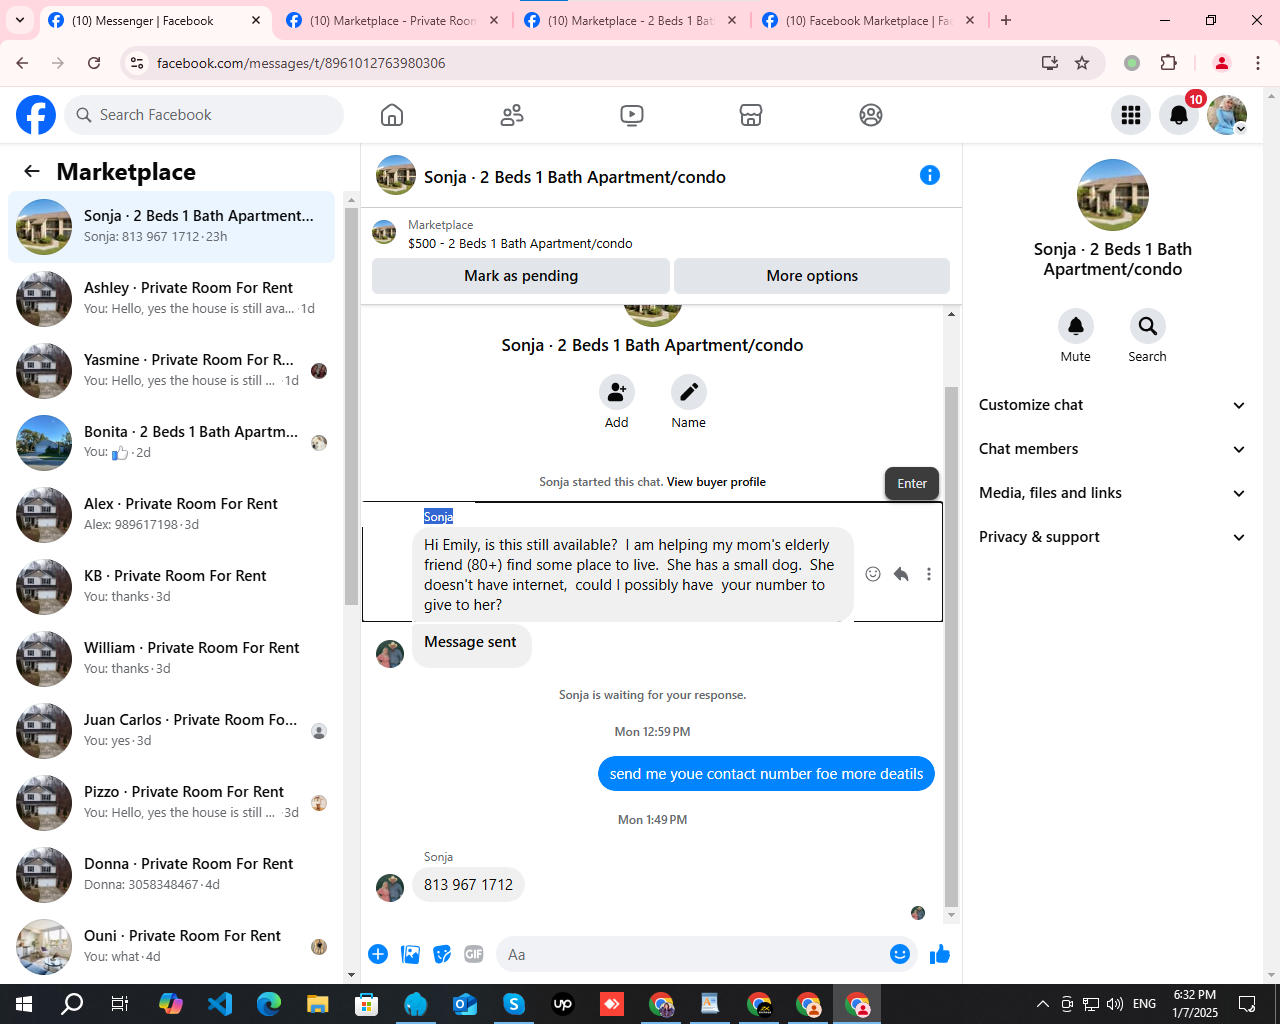
Task: Open Video (Watch) icon in top navigation
Action: point(632,115)
